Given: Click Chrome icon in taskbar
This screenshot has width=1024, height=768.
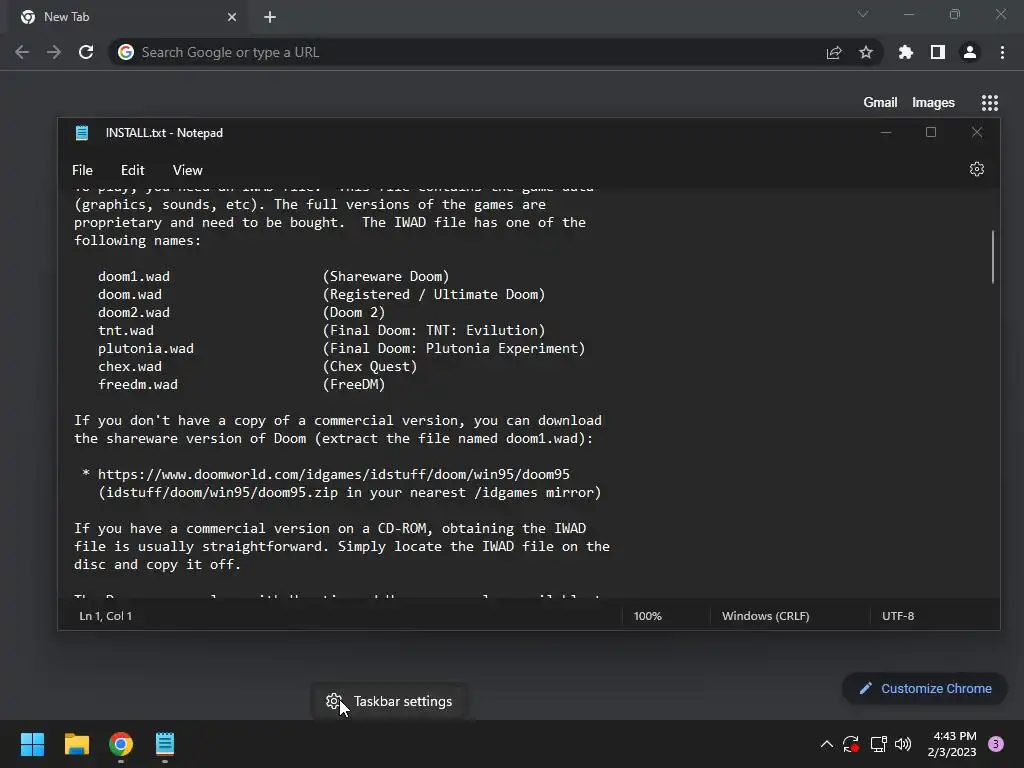Looking at the screenshot, I should click(121, 744).
